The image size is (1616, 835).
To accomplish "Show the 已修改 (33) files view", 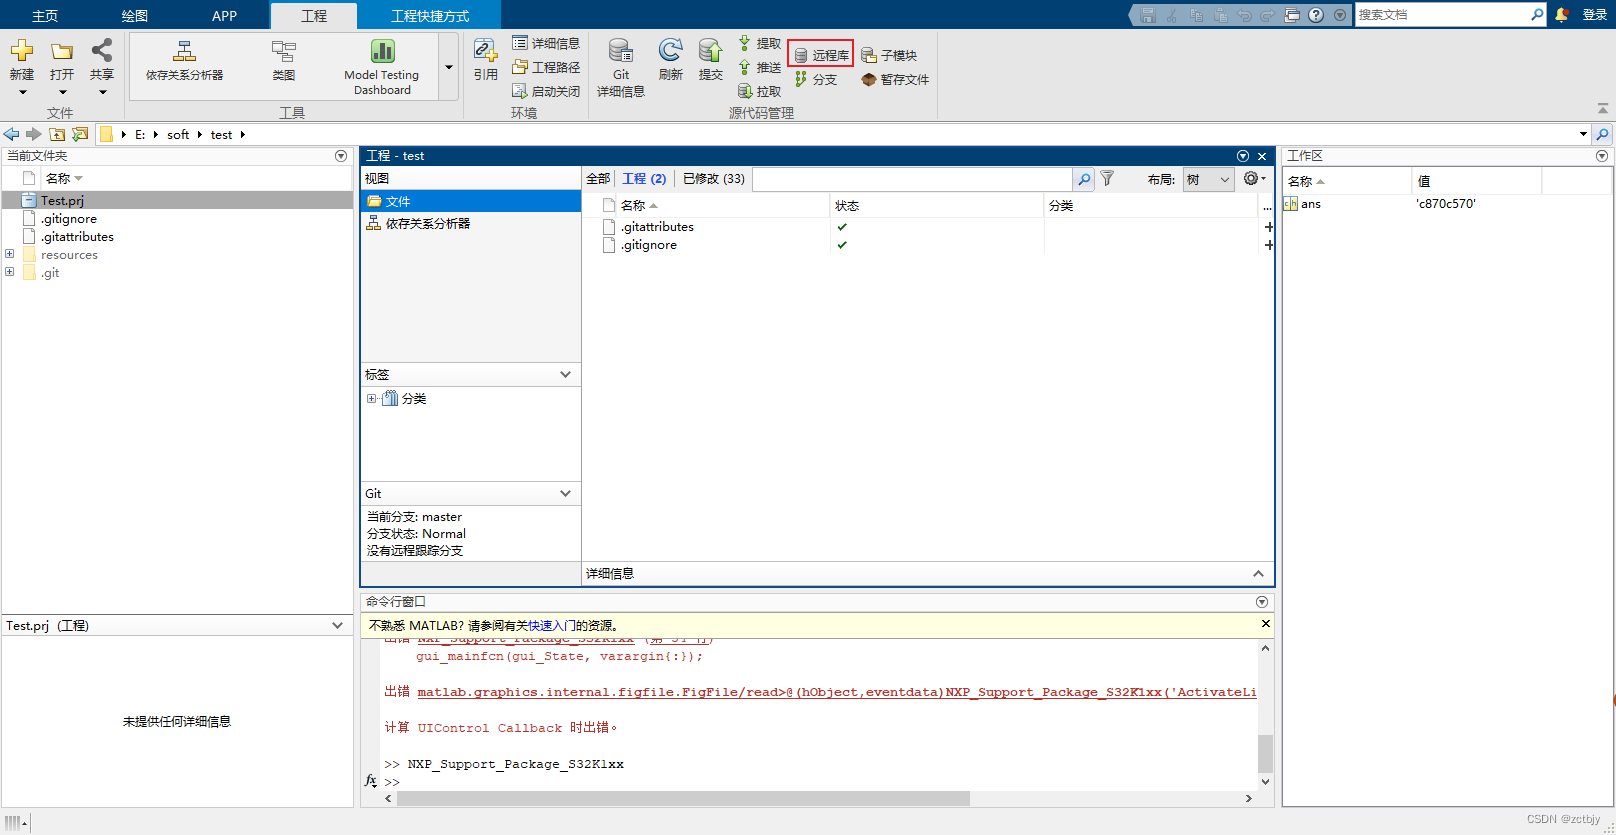I will (714, 178).
